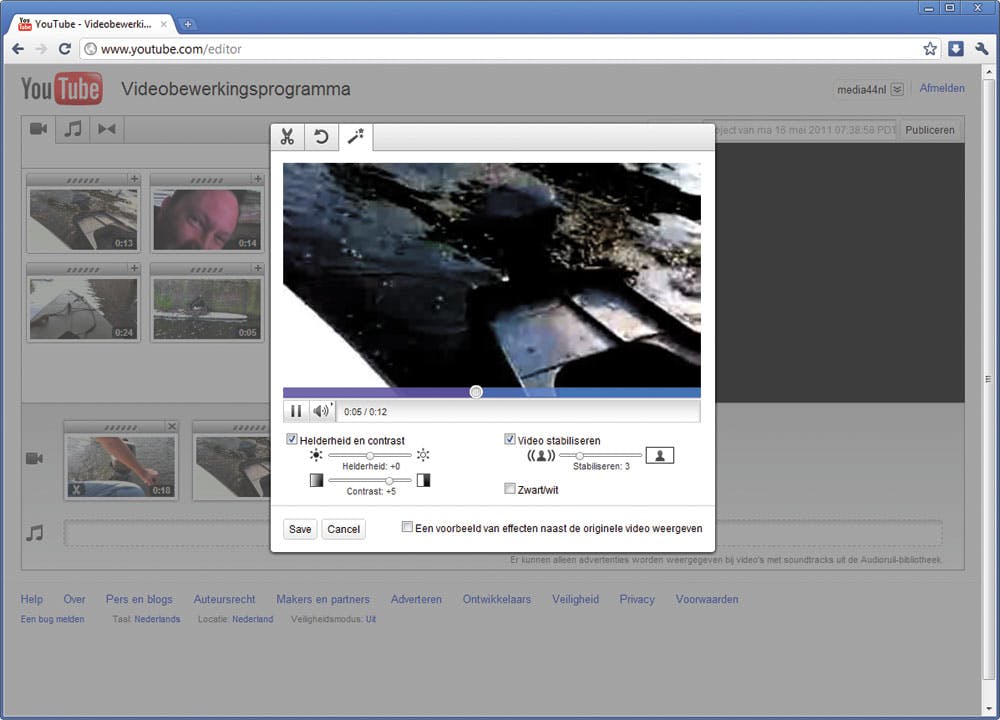
Task: Pause the video preview
Action: coord(296,411)
